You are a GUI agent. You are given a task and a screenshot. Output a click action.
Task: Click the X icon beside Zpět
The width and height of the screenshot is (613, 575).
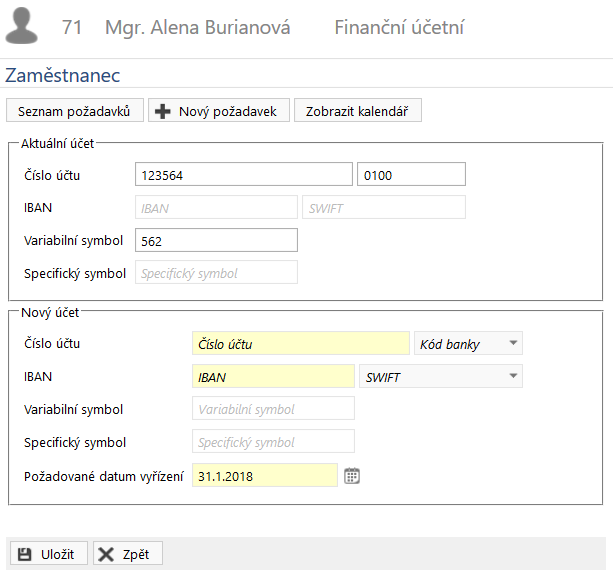tap(106, 554)
